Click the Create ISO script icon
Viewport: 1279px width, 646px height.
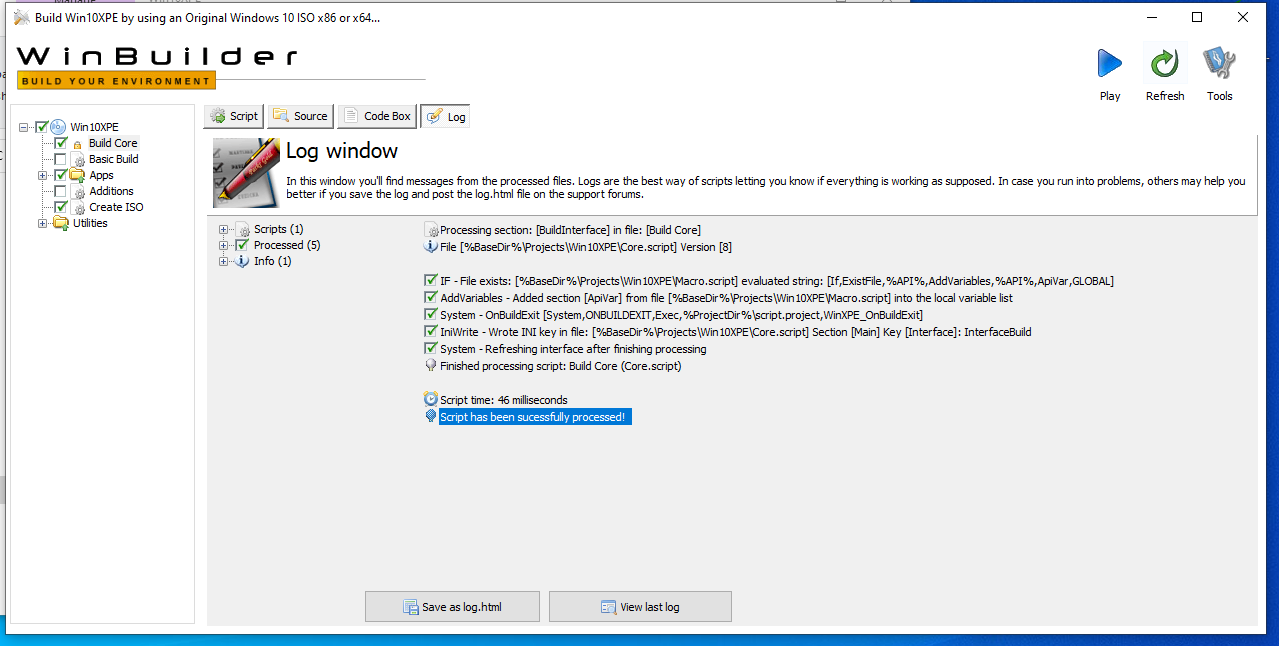point(78,208)
